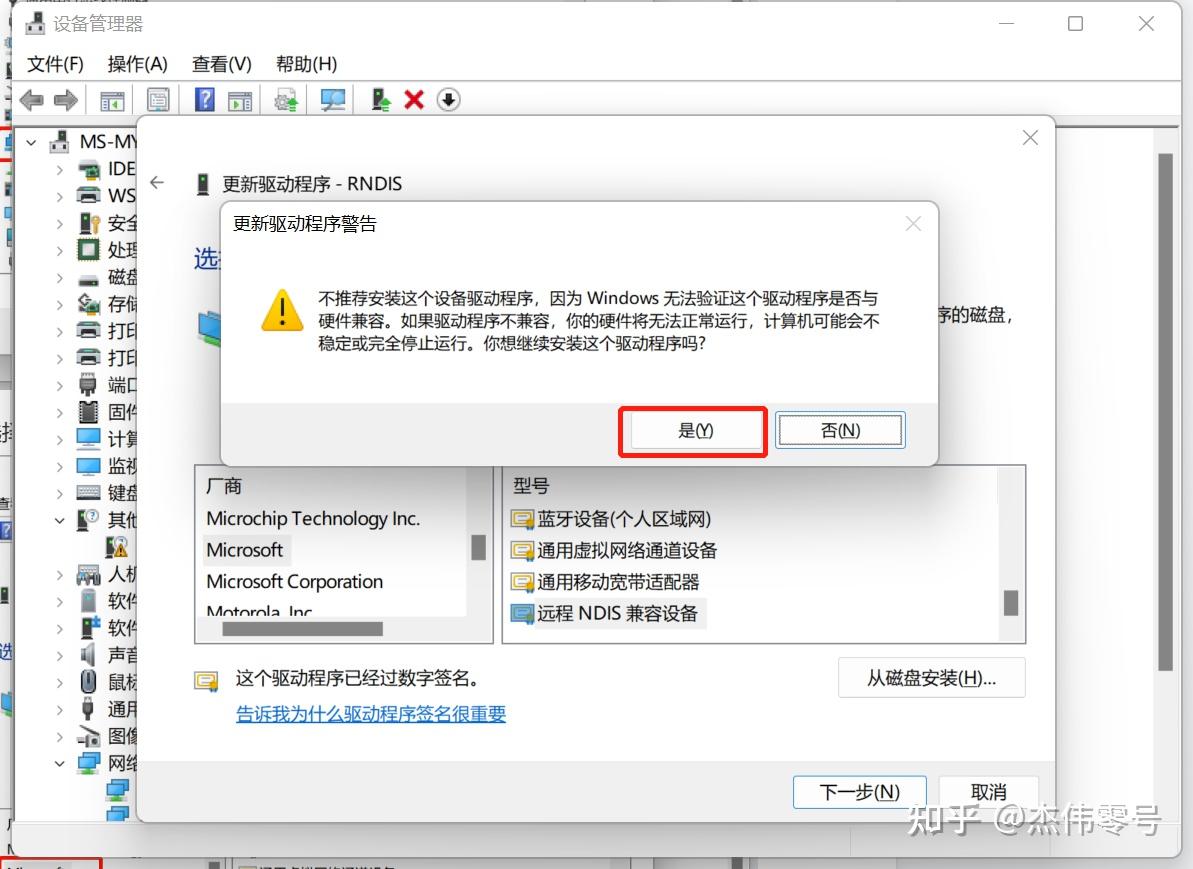Open the blue help question-mark icon
Screen dimensions: 1193x869
coord(205,100)
